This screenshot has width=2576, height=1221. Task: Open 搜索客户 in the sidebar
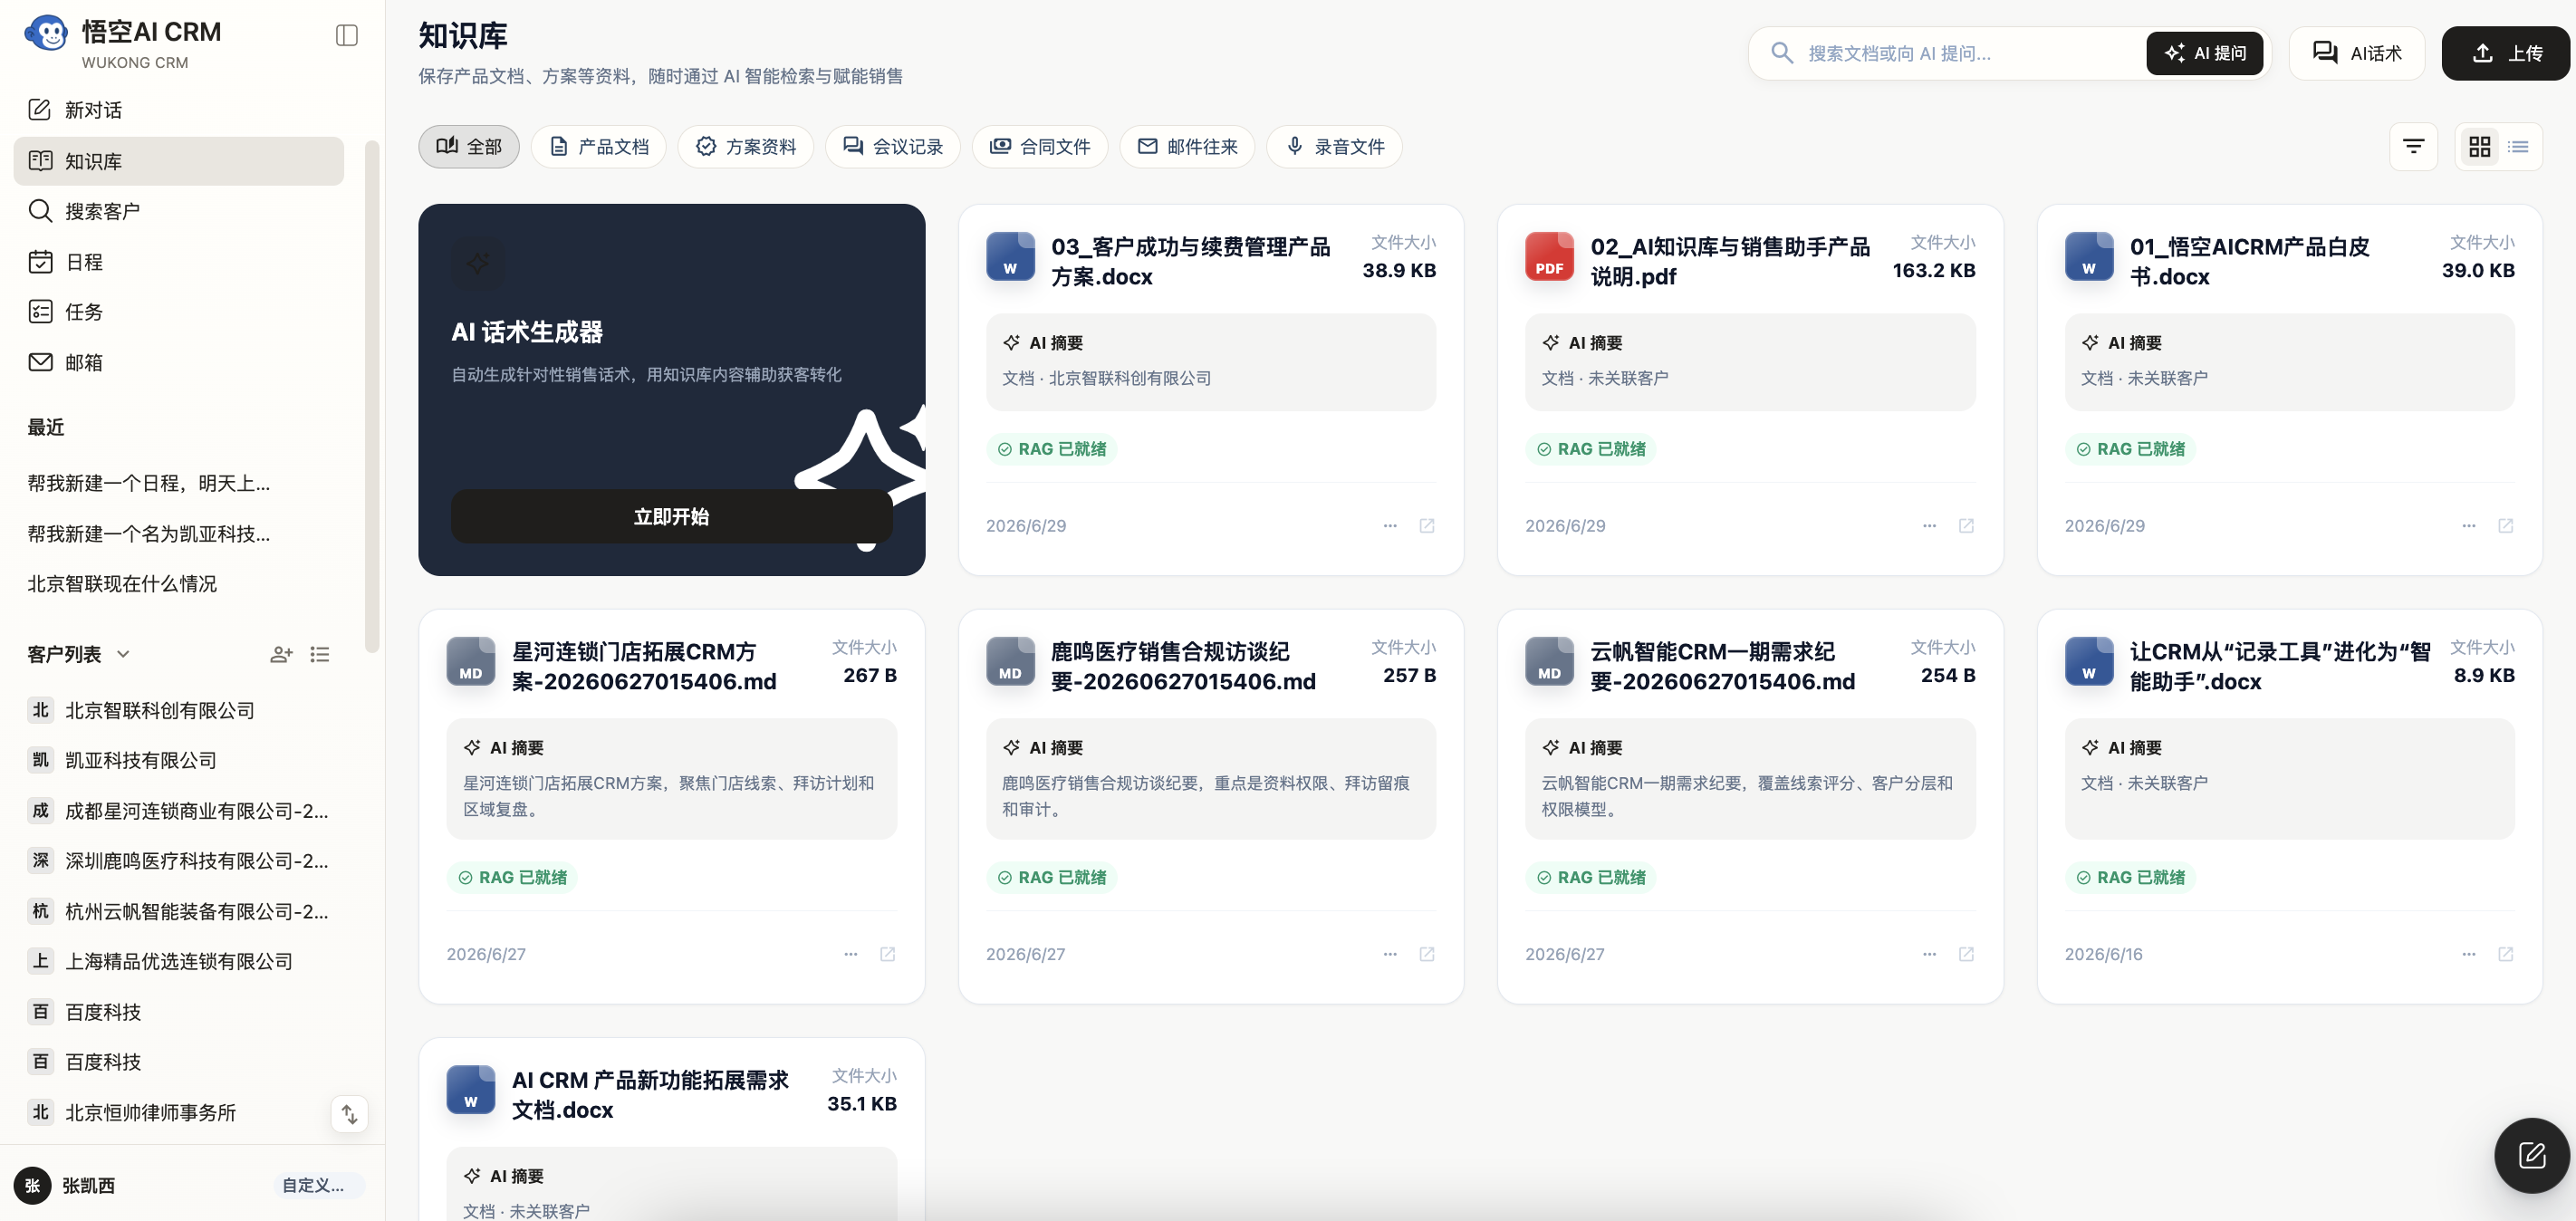(178, 211)
